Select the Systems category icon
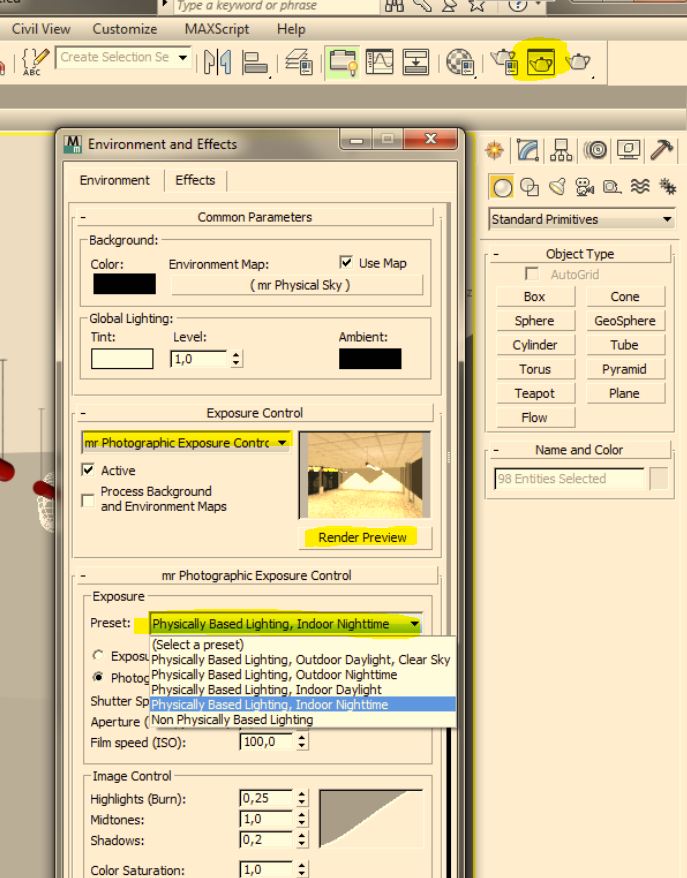Viewport: 687px width, 878px height. 667,187
